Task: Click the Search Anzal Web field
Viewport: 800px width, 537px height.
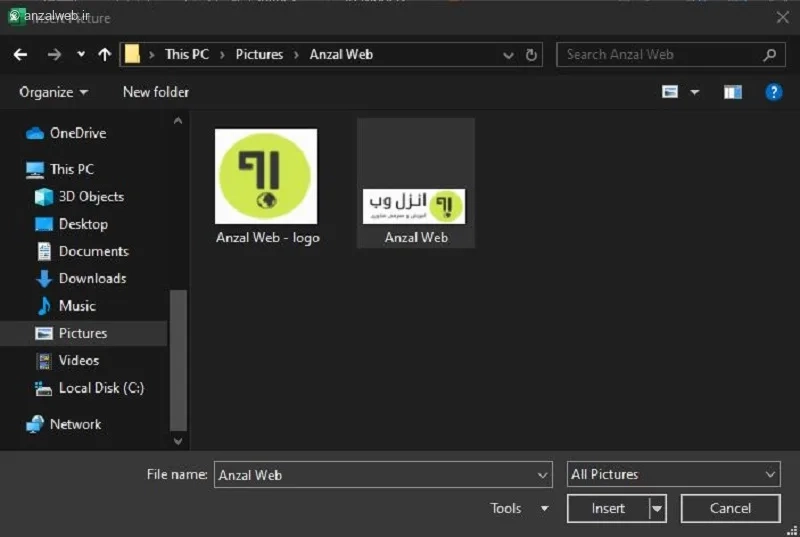Action: coord(671,55)
